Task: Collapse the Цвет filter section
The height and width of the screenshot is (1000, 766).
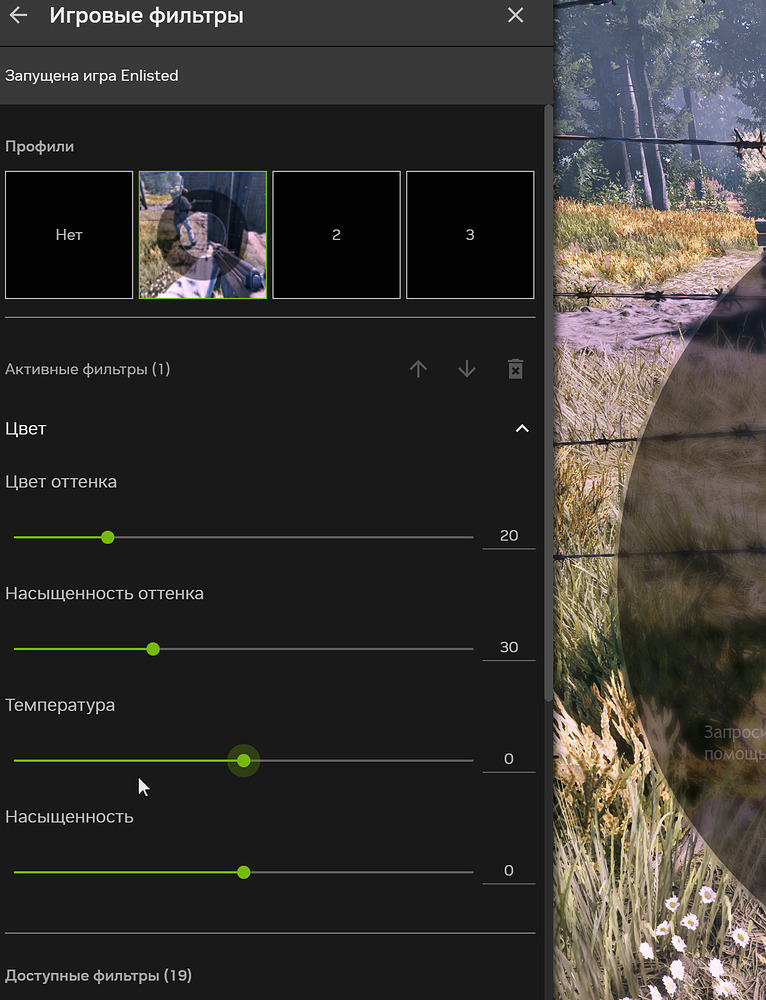Action: (x=522, y=429)
